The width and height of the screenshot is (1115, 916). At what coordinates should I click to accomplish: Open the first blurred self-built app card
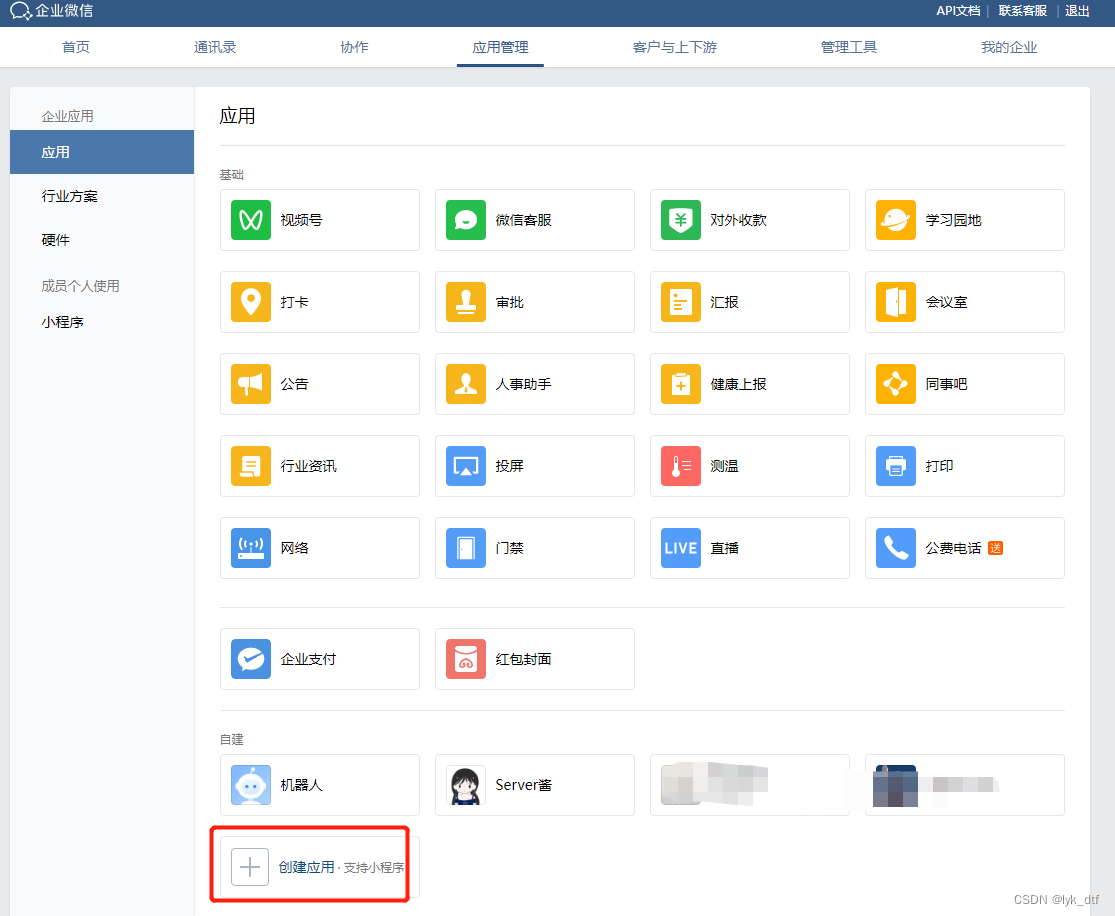pos(749,785)
